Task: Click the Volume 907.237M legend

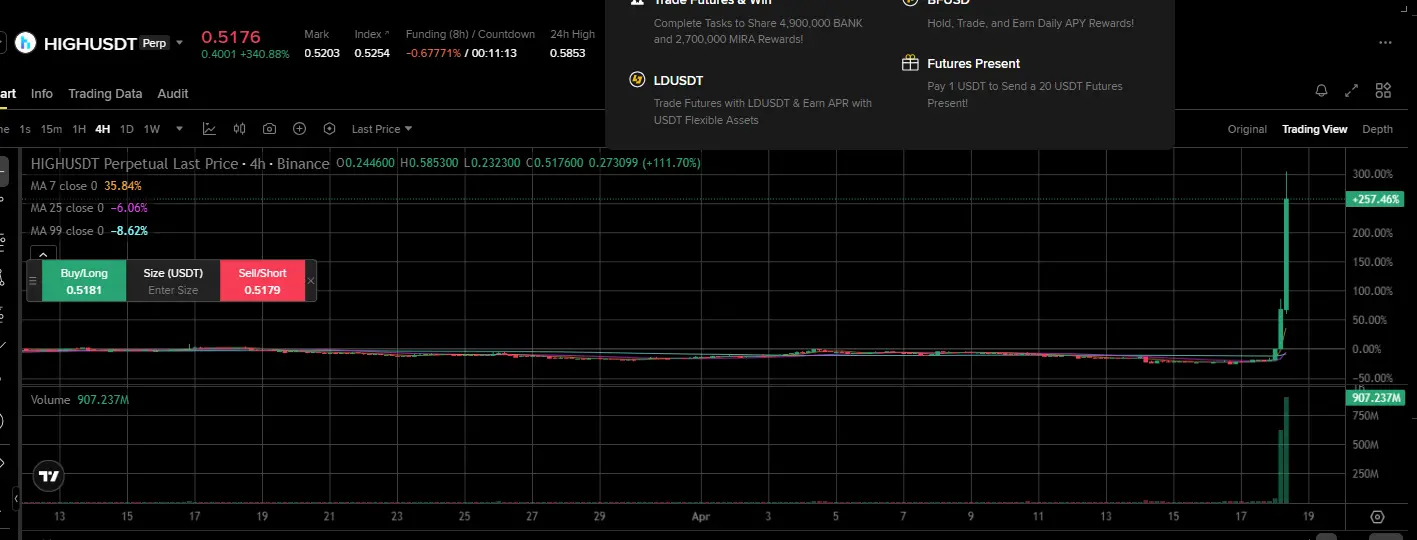Action: pyautogui.click(x=80, y=400)
